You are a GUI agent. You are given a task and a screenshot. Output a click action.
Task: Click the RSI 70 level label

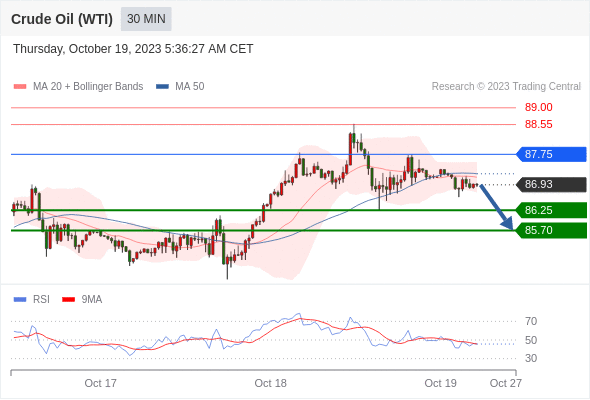(531, 321)
